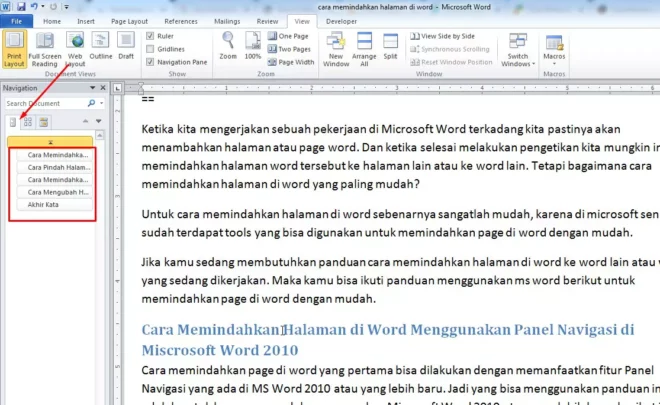The image size is (660, 405).
Task: Open Switch Windows dropdown
Action: pyautogui.click(x=518, y=49)
